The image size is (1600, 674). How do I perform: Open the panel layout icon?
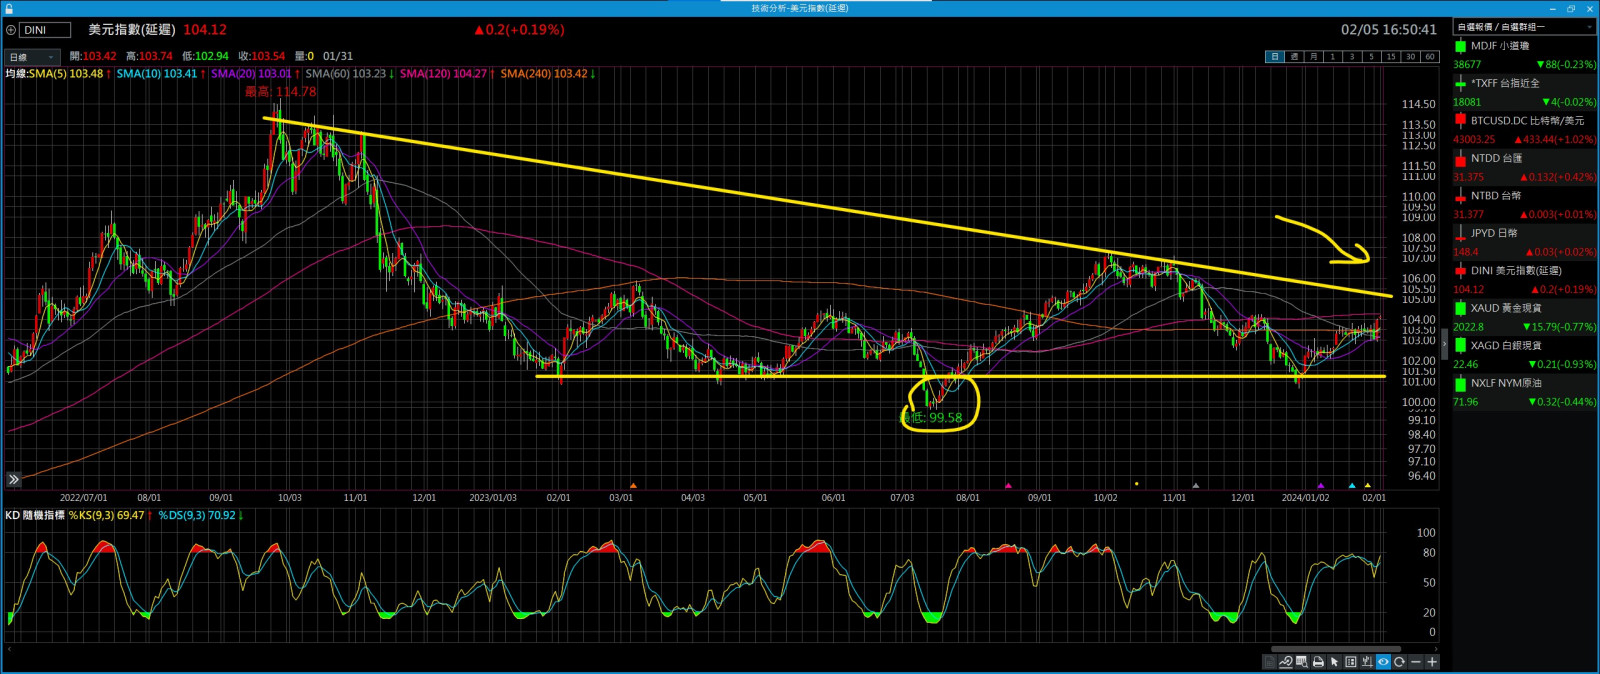(x=1351, y=662)
